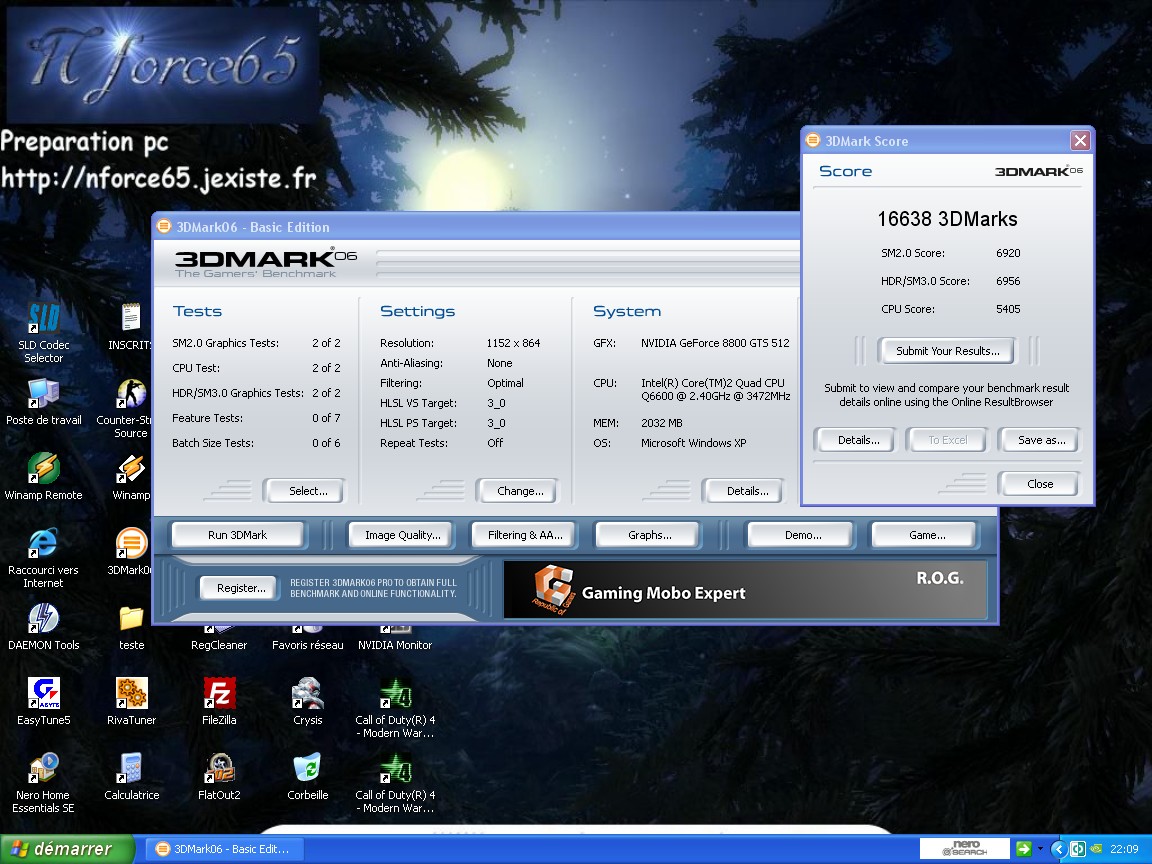
Task: Click the 'SM2.0 Score:' label
Action: click(x=912, y=253)
